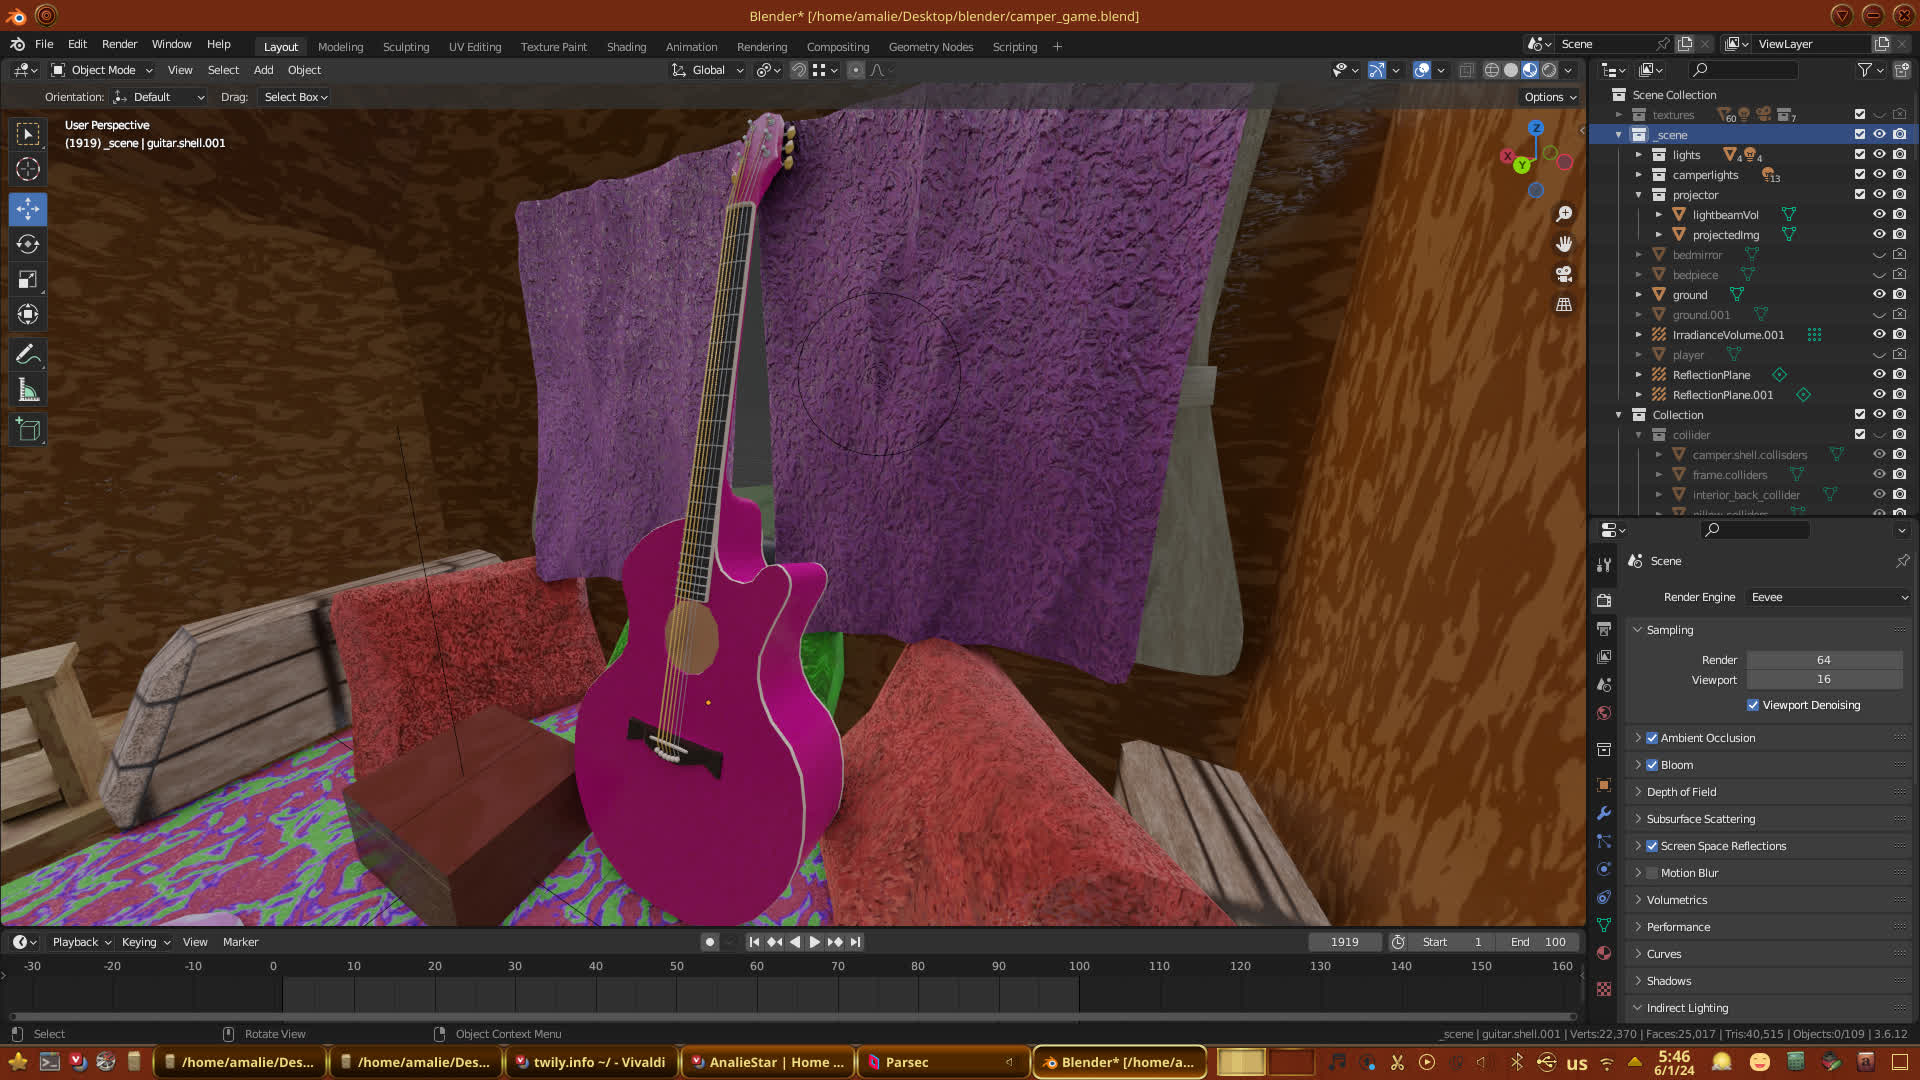Screen dimensions: 1920x1080
Task: Toggle camera view in the viewport
Action: tap(1564, 274)
